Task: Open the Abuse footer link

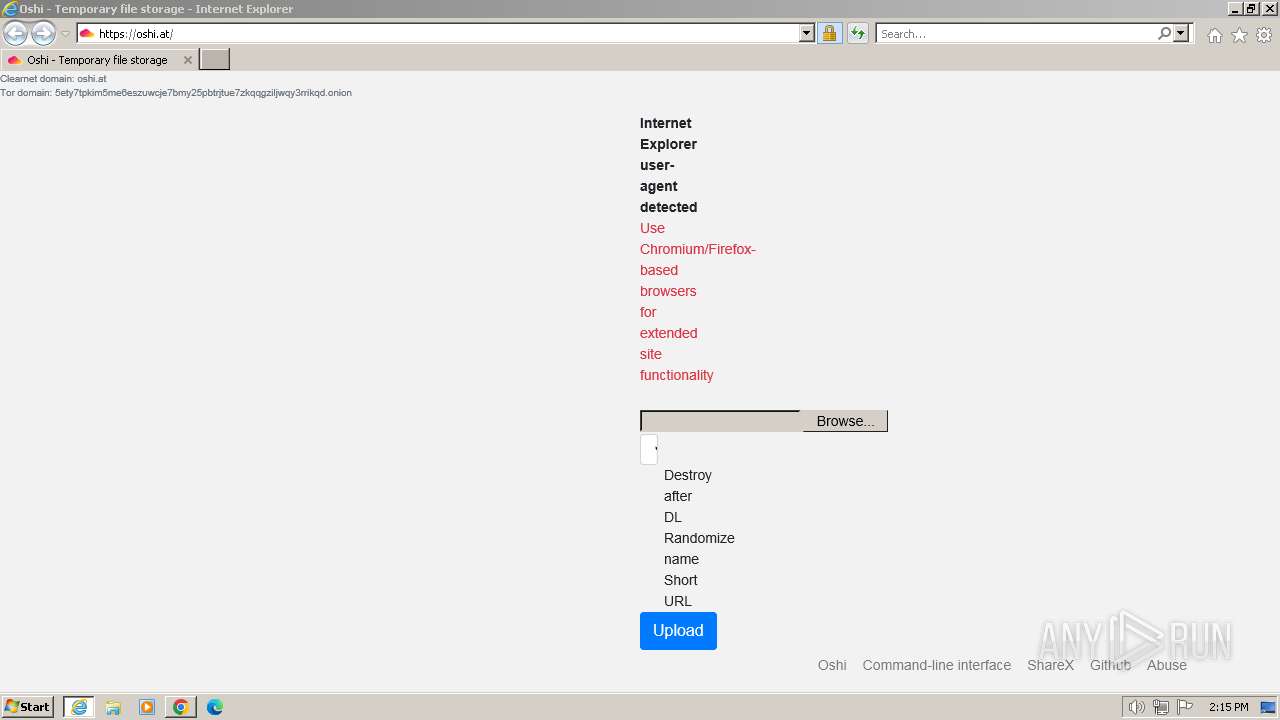Action: (1167, 665)
